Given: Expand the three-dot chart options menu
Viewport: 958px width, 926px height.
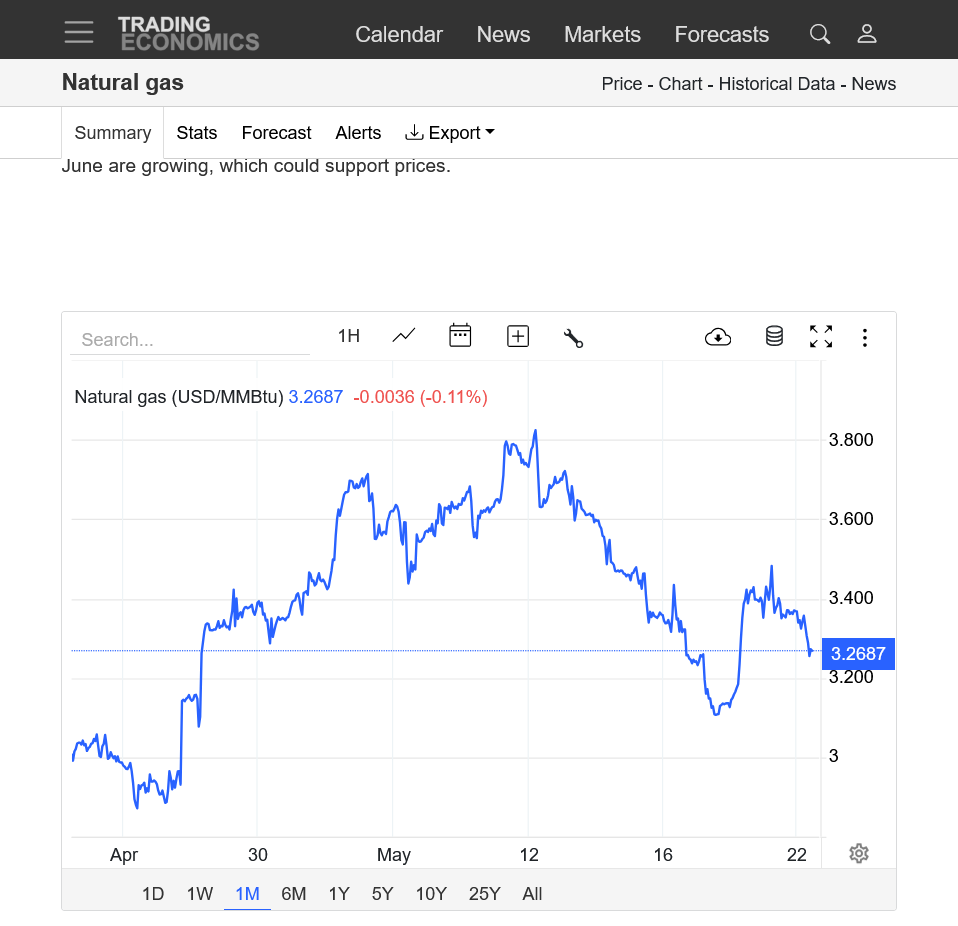Looking at the screenshot, I should [x=865, y=338].
